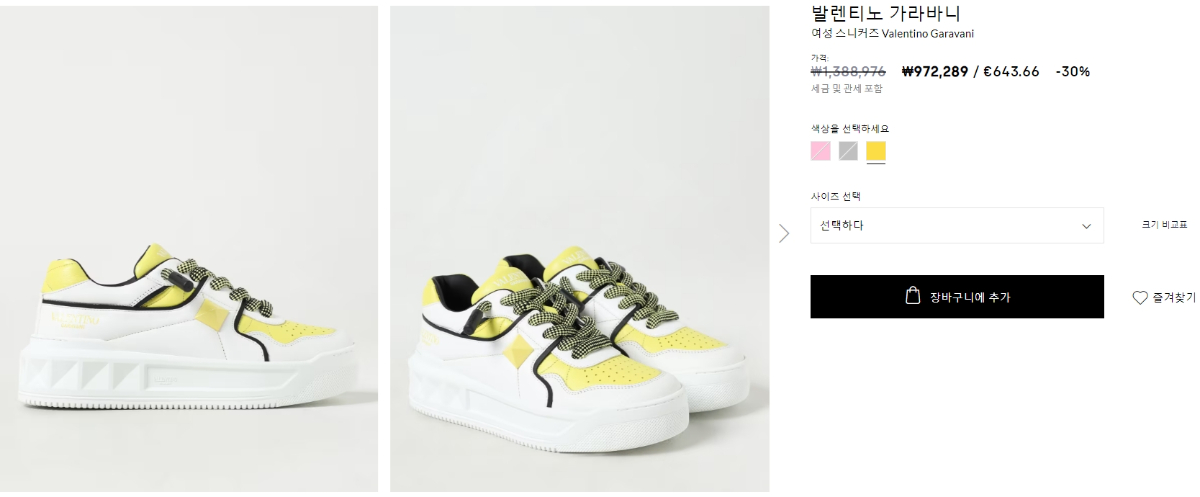Click the shopping bag icon

[912, 296]
